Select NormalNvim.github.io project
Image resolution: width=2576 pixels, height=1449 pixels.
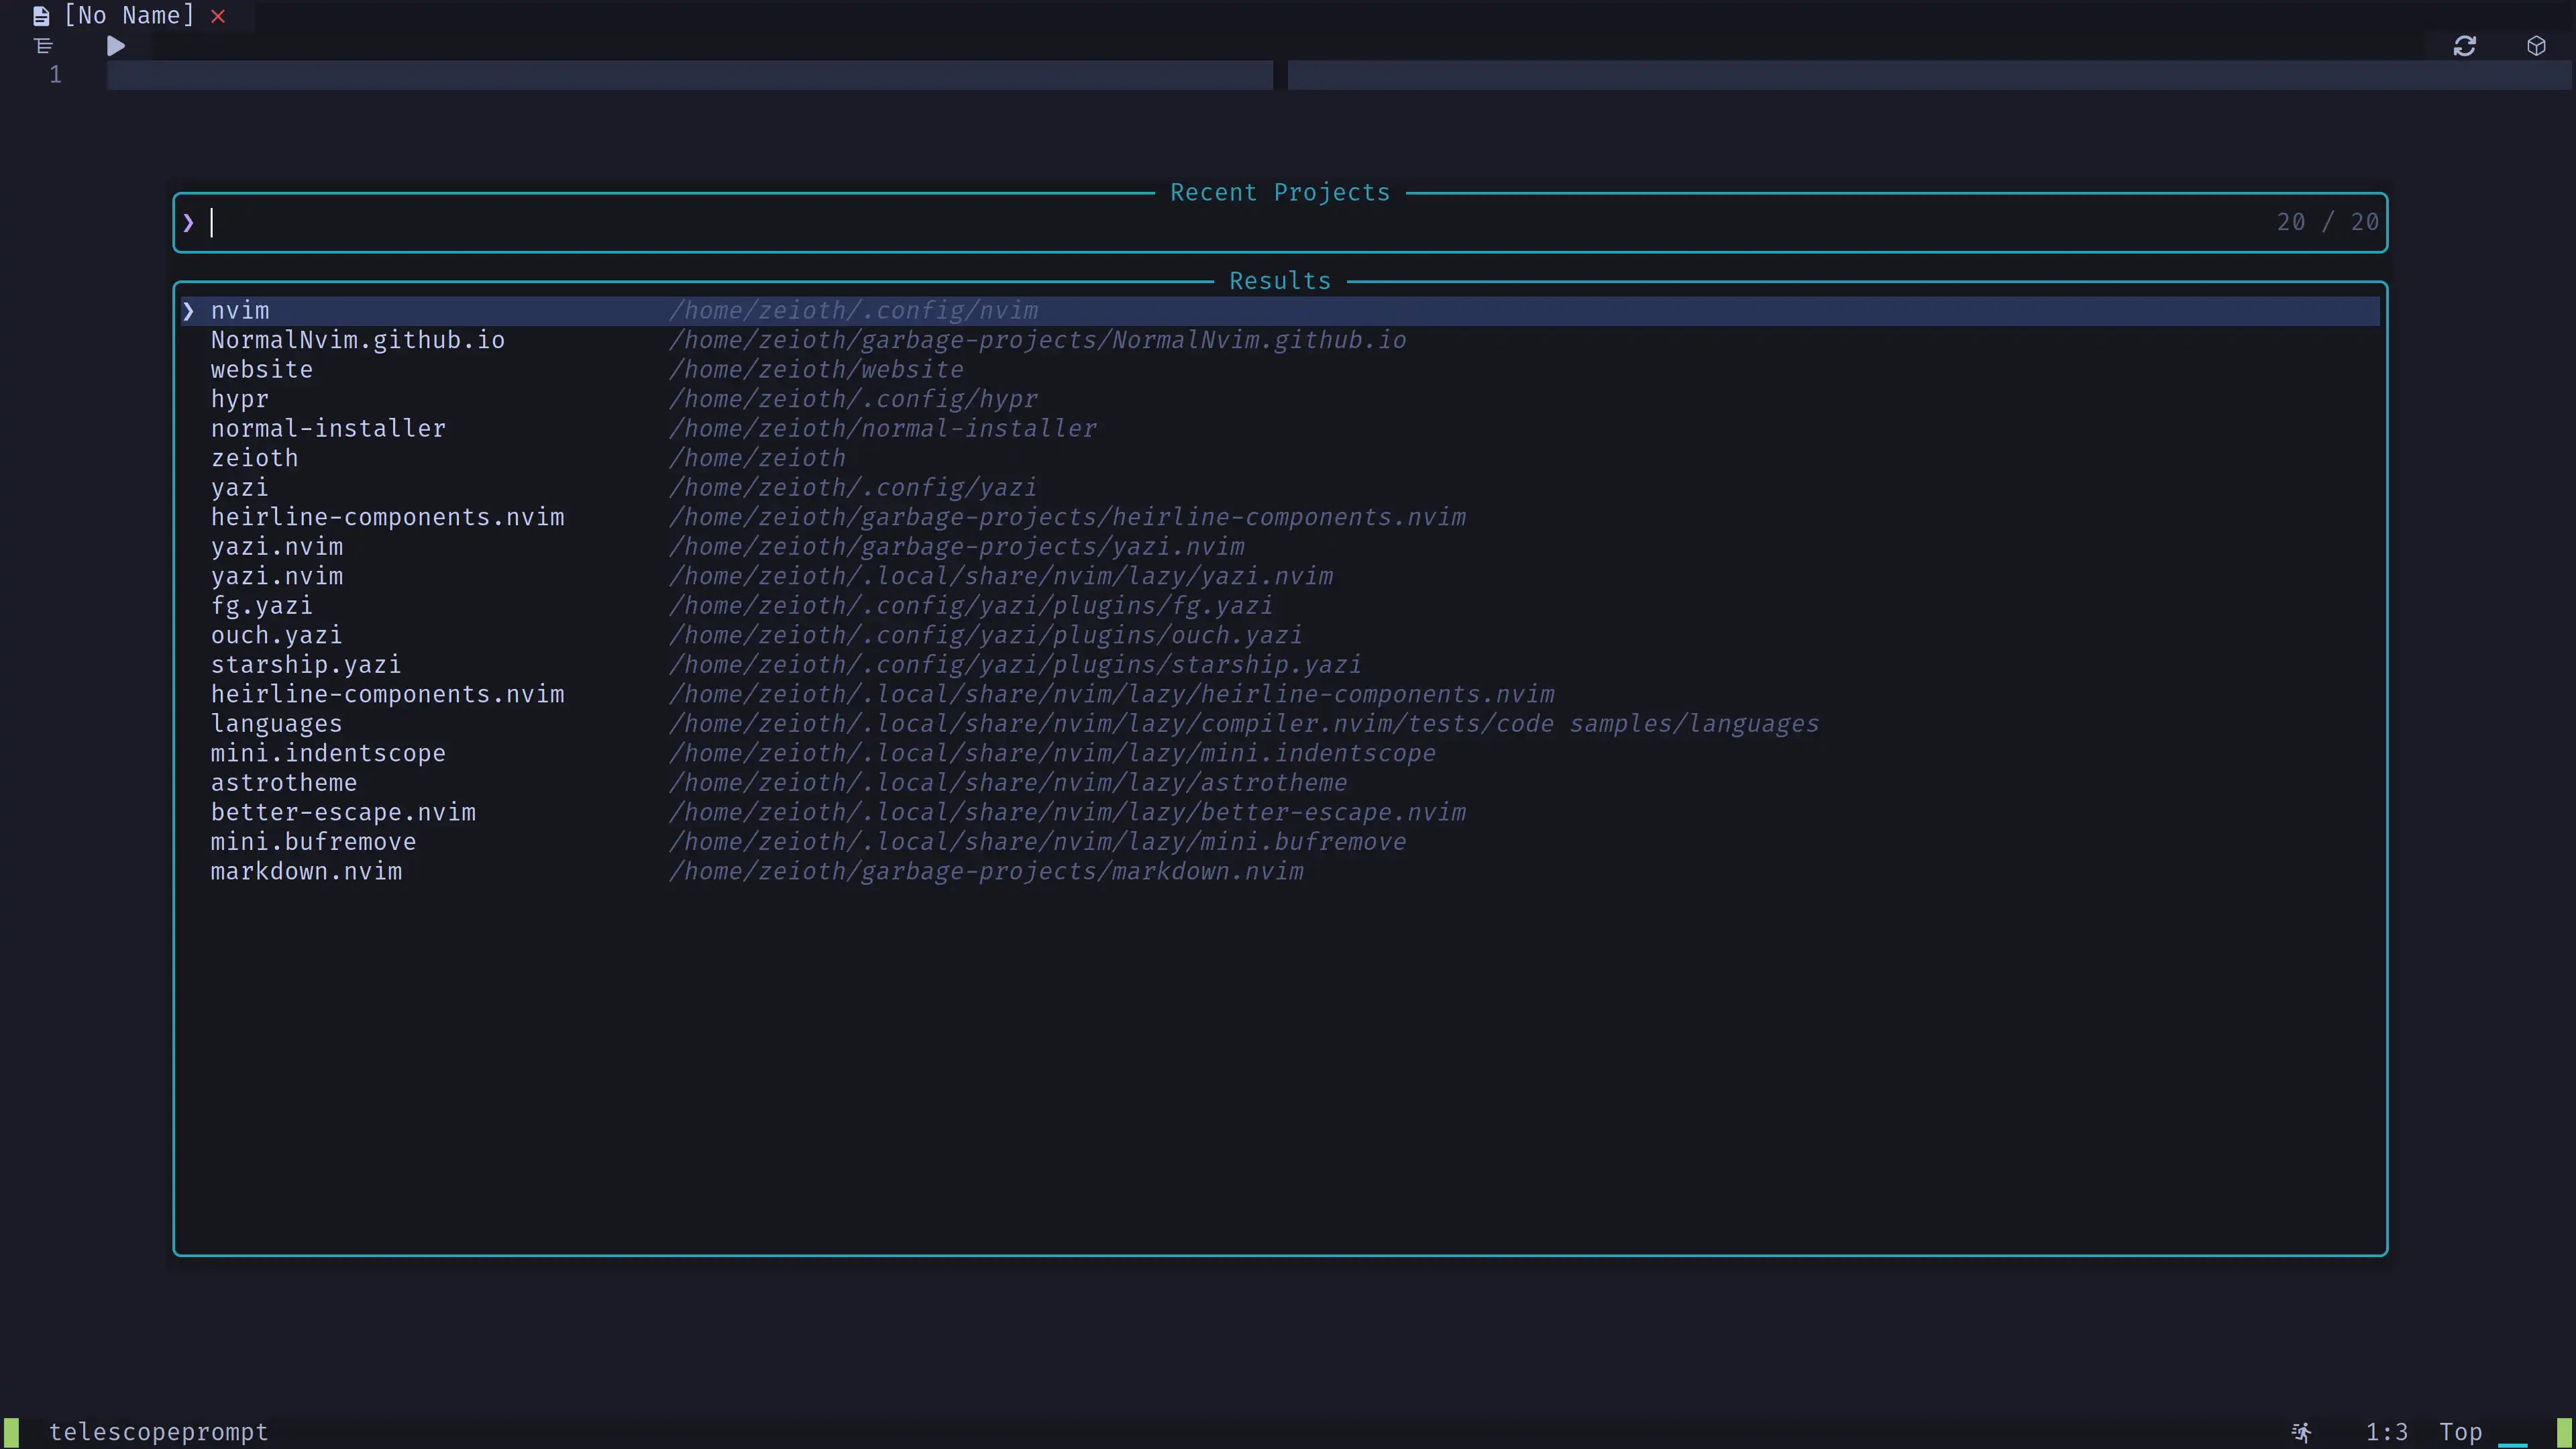[x=358, y=339]
